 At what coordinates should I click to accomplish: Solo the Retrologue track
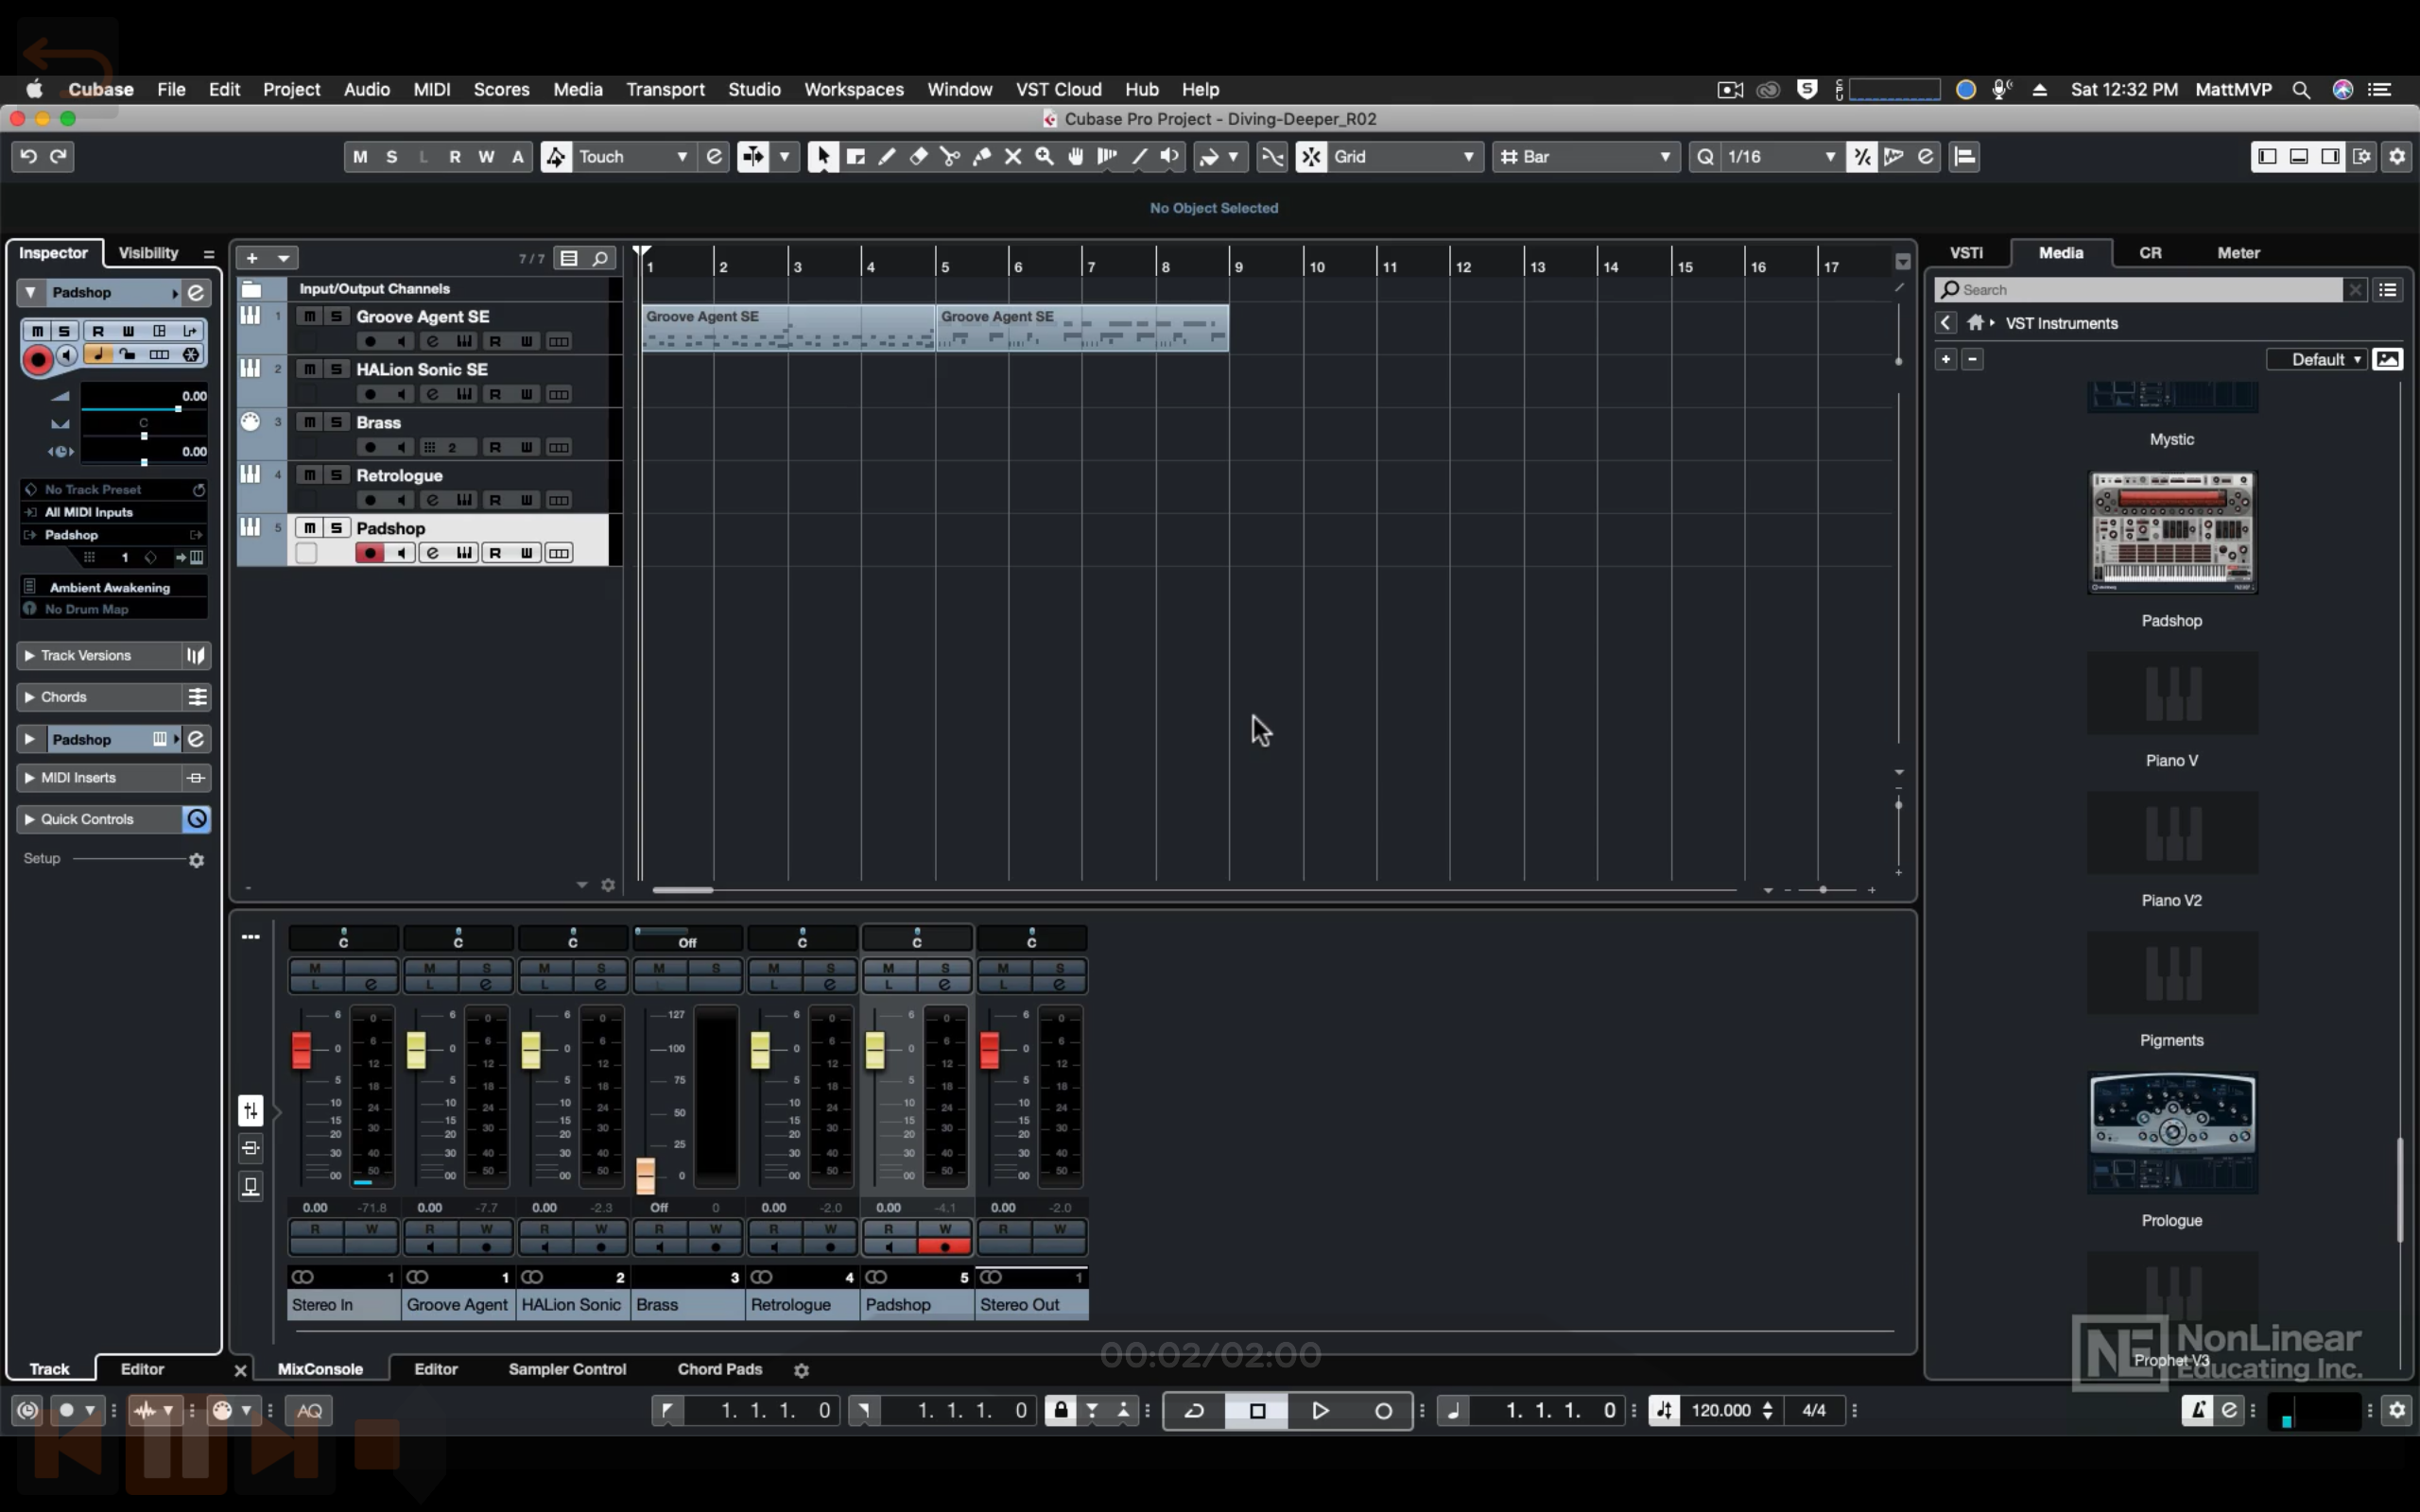click(x=337, y=475)
